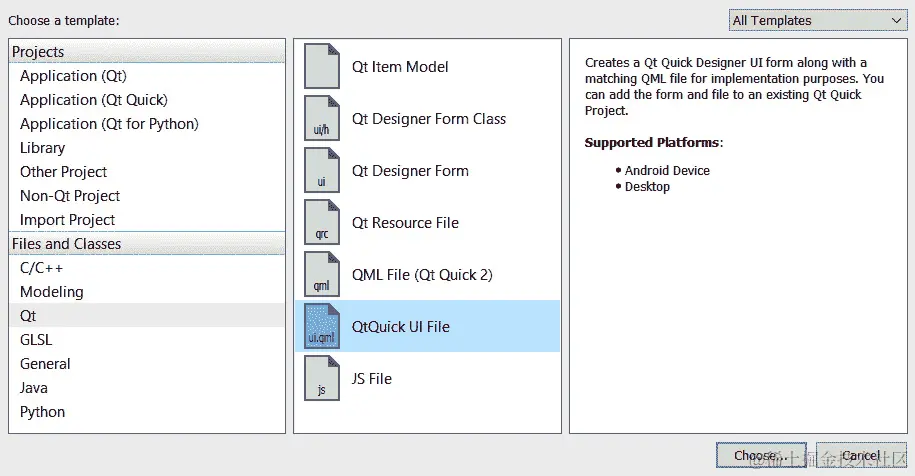The width and height of the screenshot is (915, 476).
Task: Click the Android Device platform entry
Action: pos(667,170)
